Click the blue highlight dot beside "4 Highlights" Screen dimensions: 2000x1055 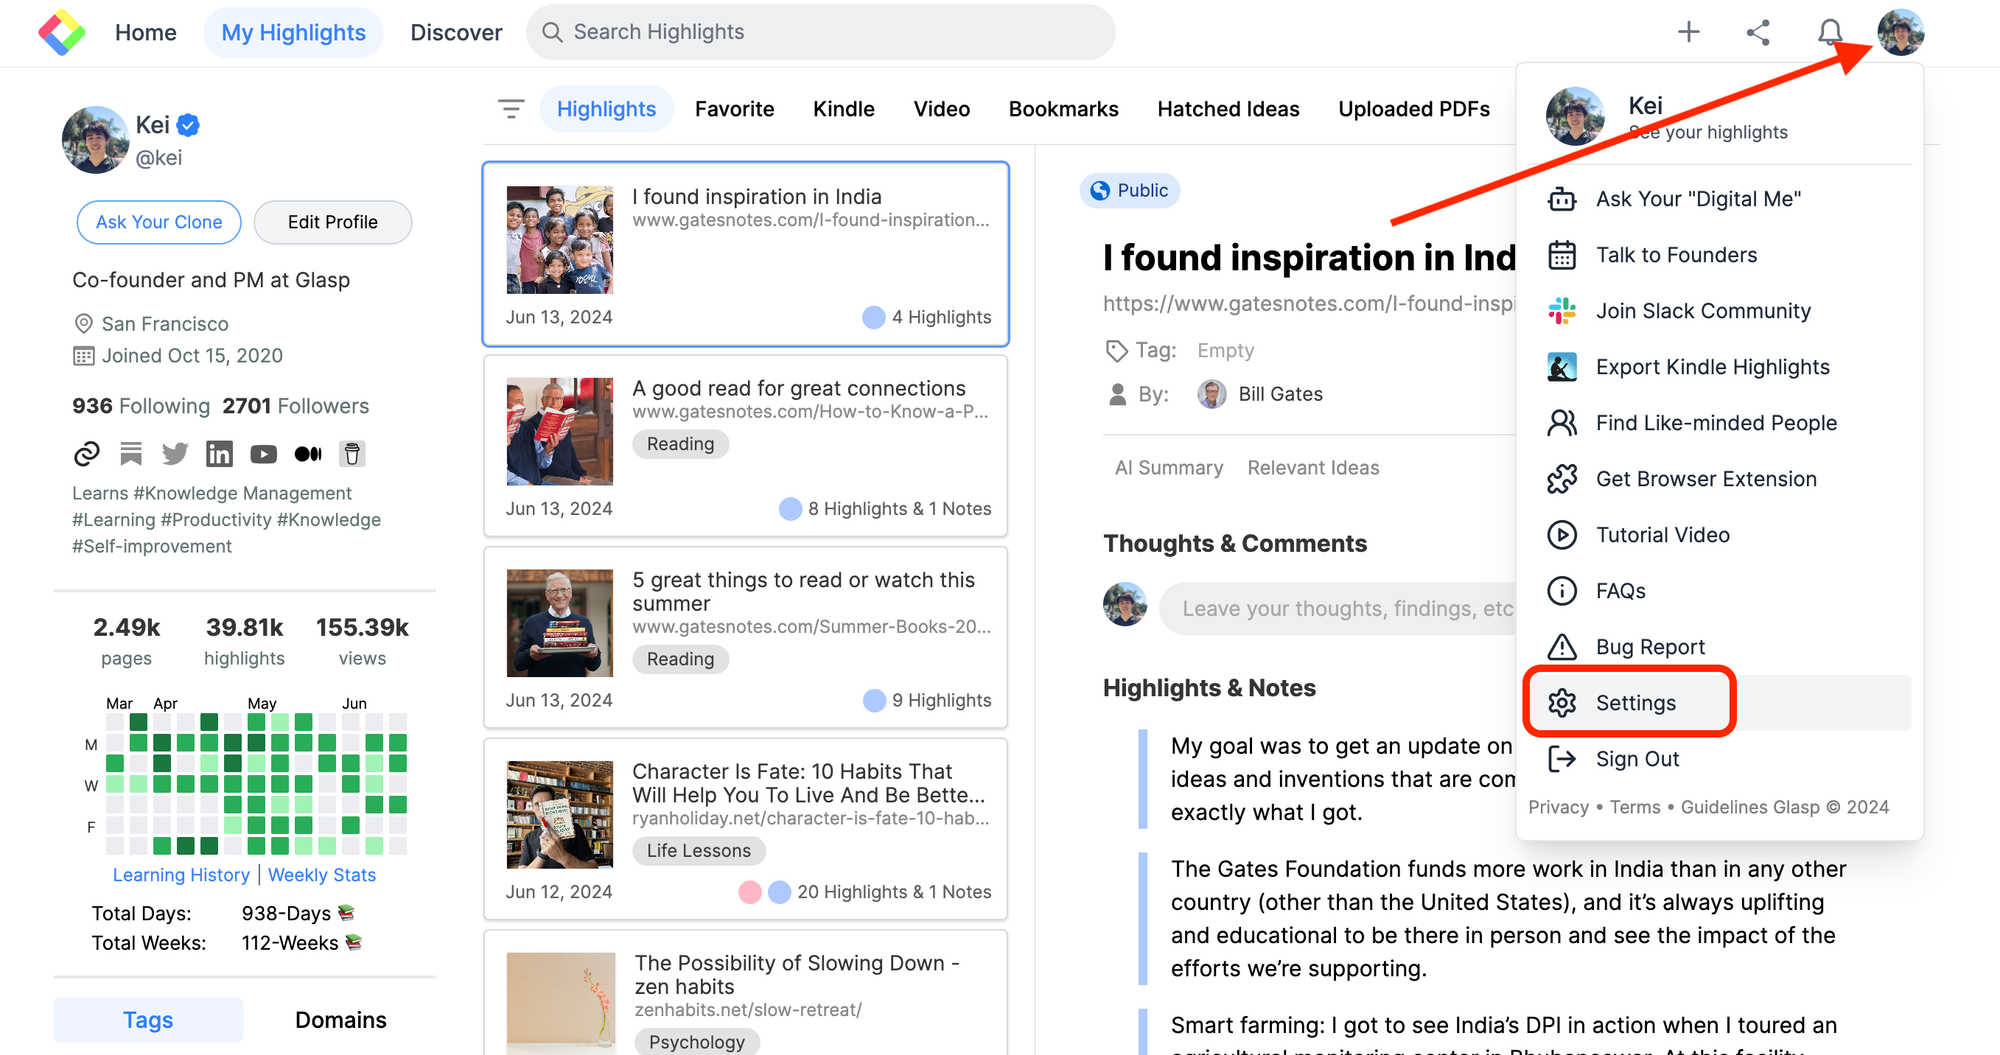tap(874, 318)
